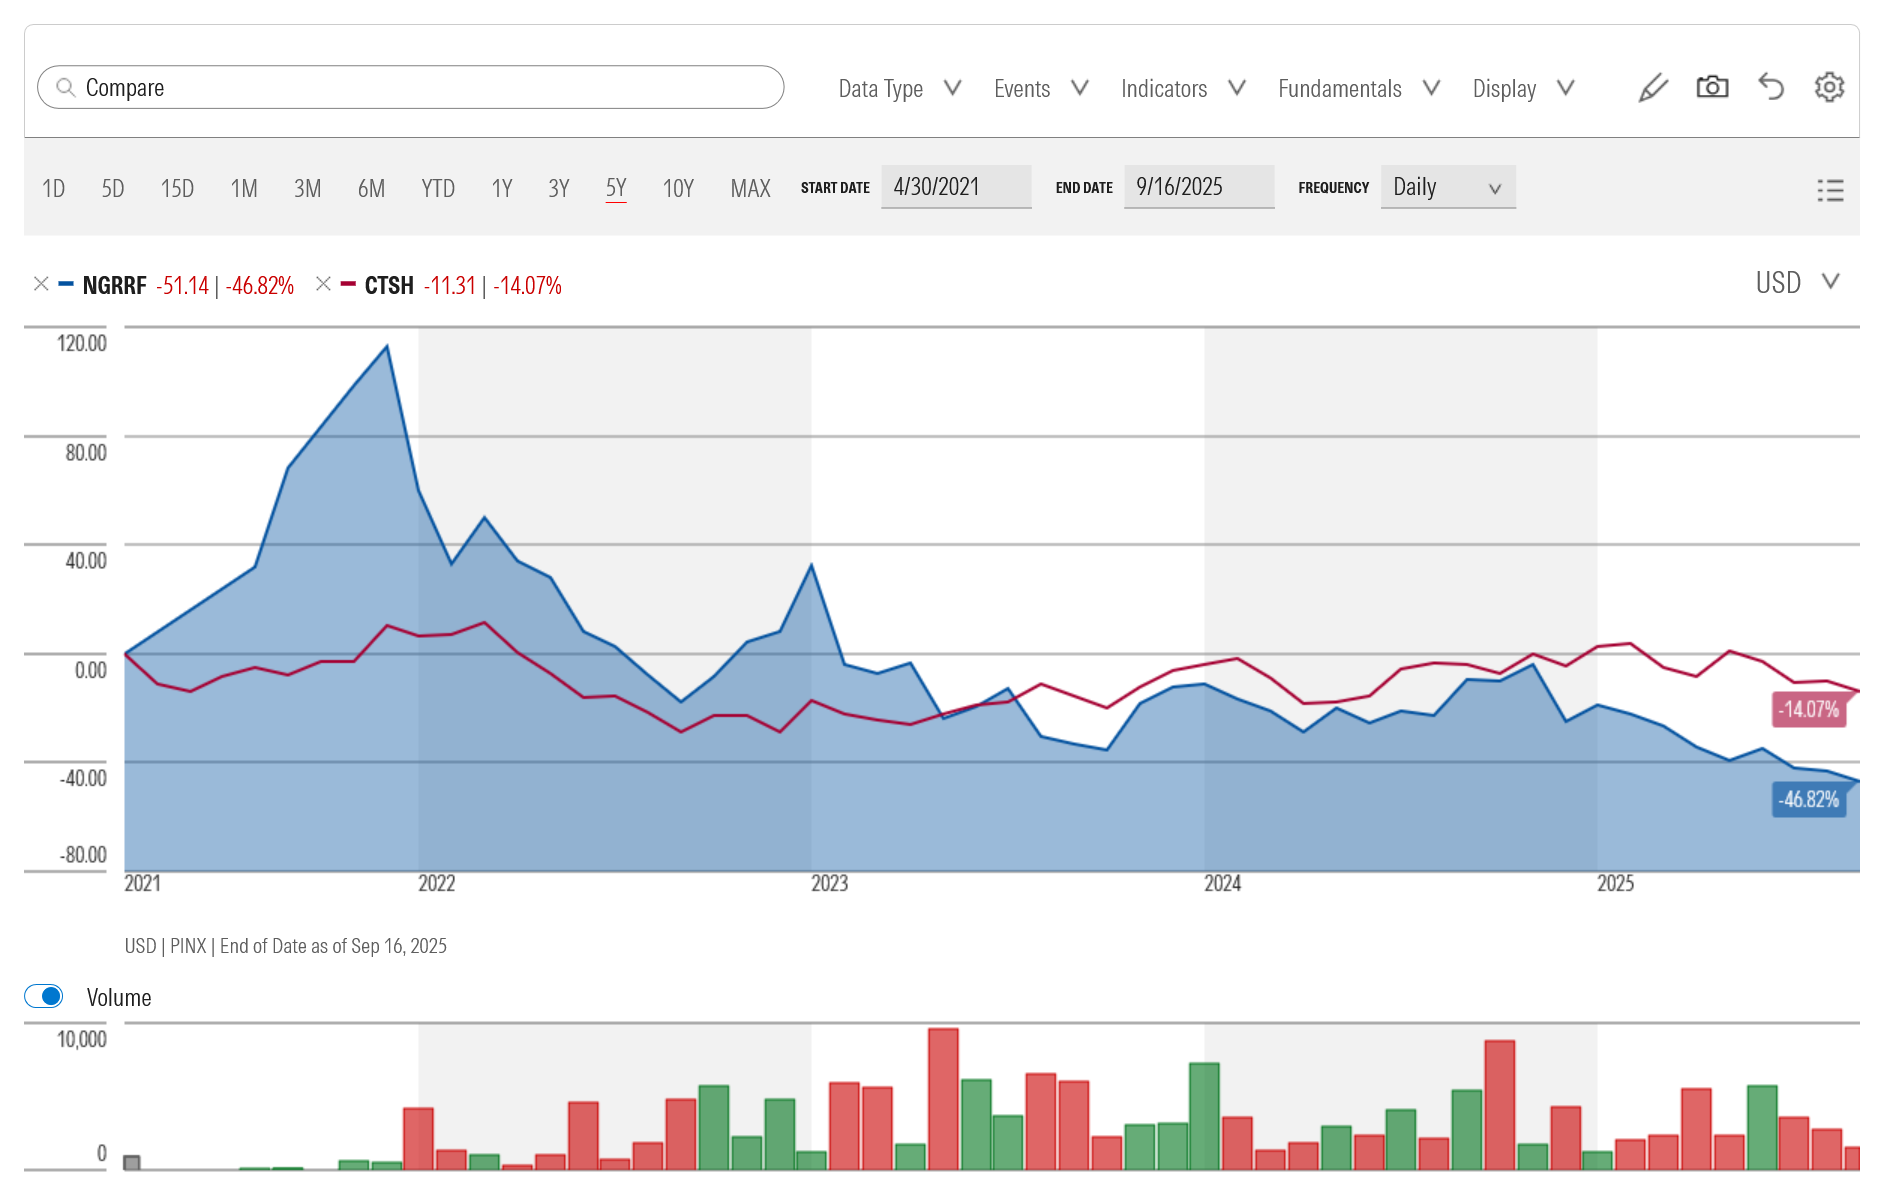Select the 1Y time range
Viewport: 1884px width, 1195px height.
coord(502,189)
